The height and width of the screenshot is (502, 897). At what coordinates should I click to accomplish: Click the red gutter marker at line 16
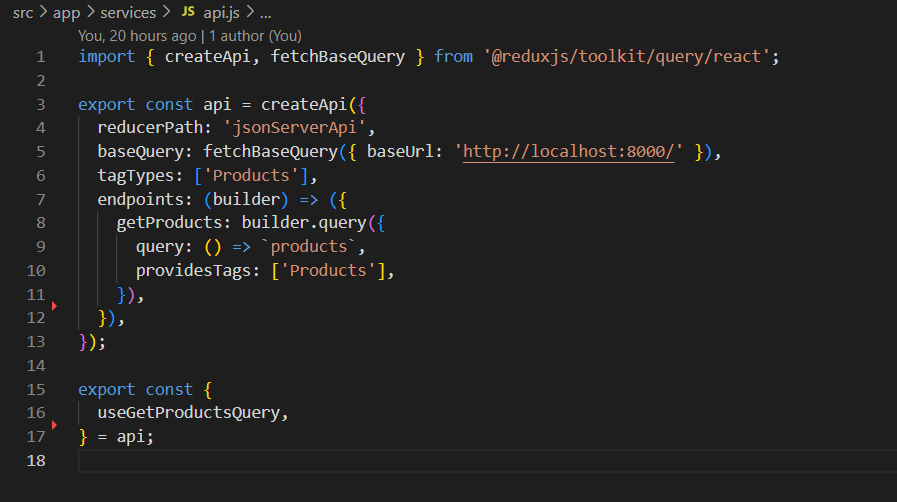(x=54, y=425)
